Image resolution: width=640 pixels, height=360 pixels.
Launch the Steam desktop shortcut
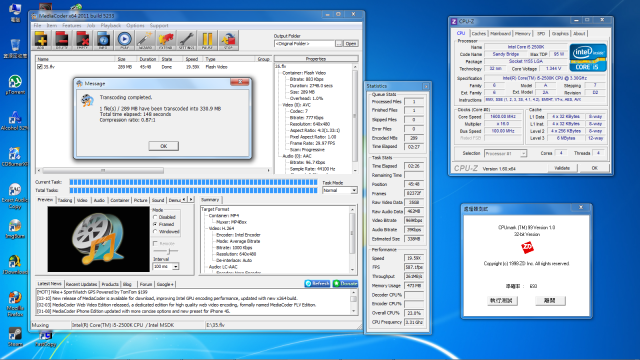point(15,337)
